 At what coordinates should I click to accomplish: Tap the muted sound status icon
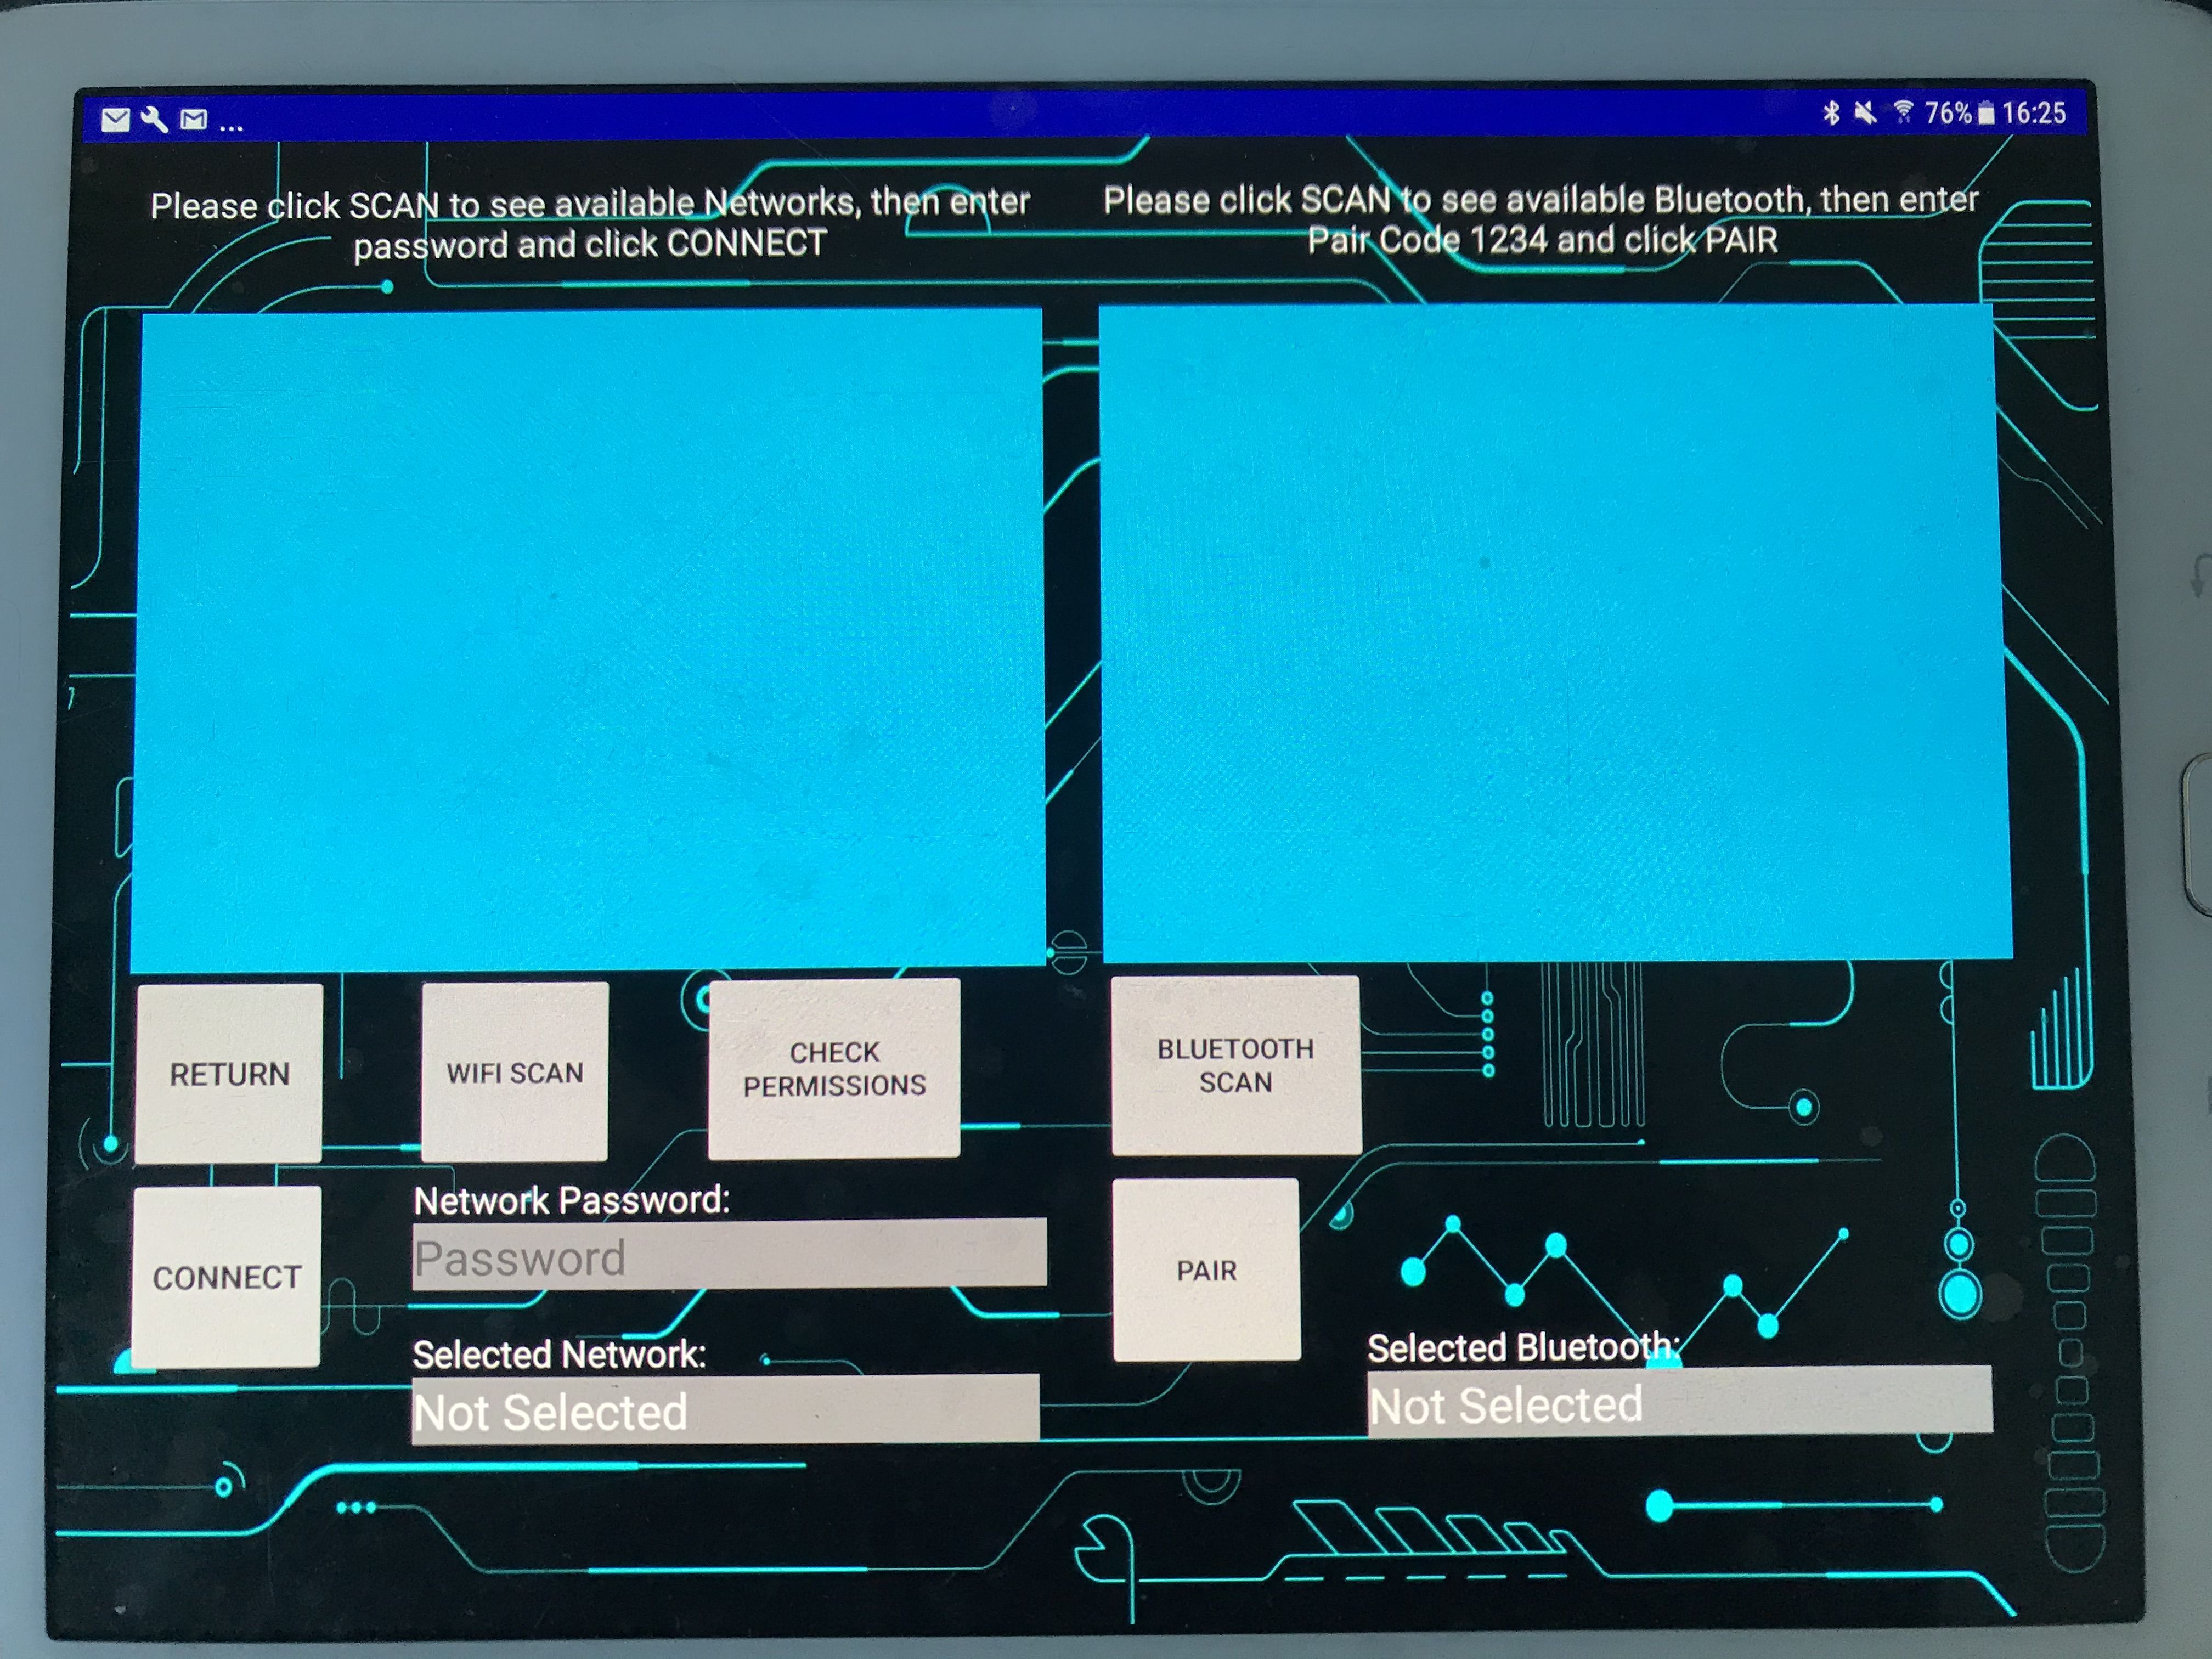click(x=1865, y=113)
